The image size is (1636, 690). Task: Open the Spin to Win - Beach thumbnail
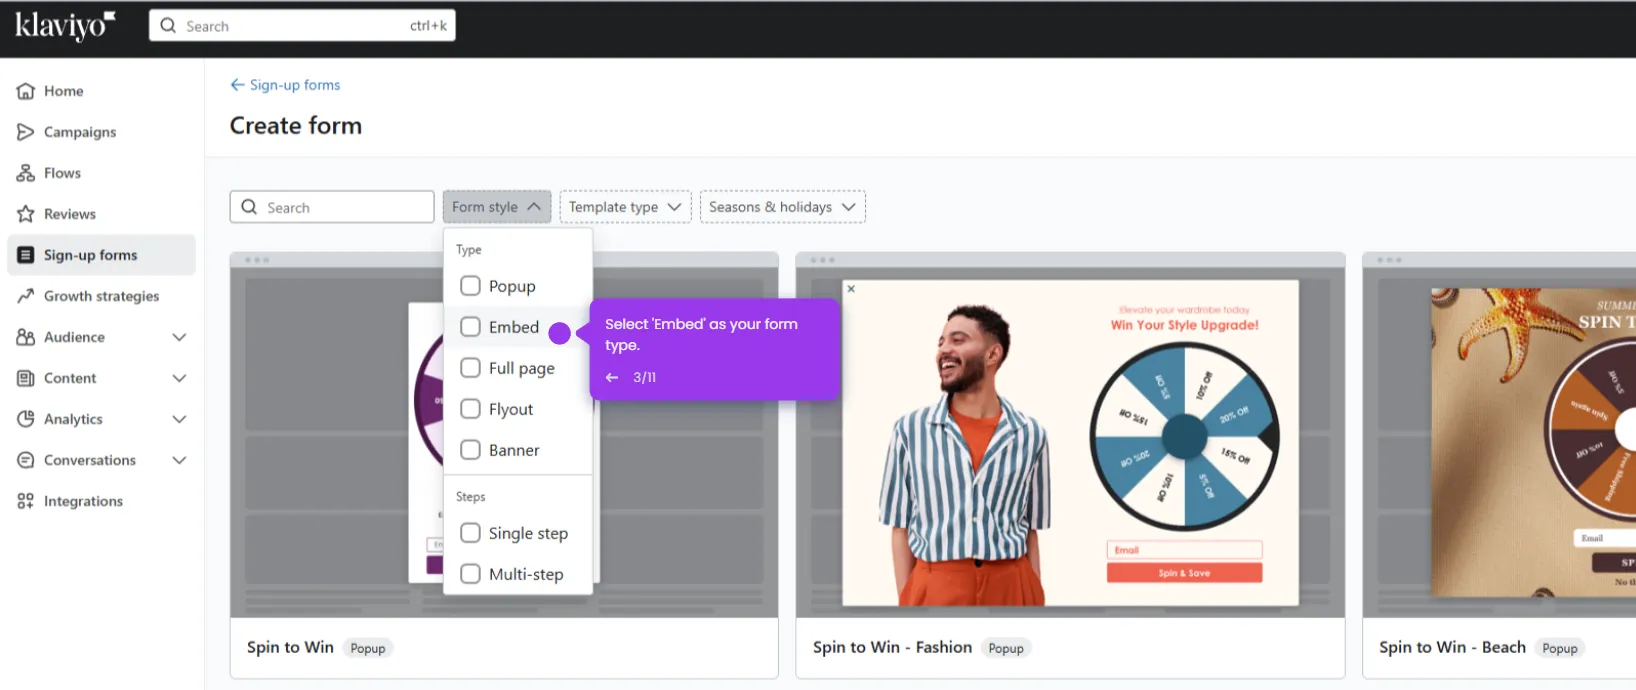pyautogui.click(x=1499, y=435)
